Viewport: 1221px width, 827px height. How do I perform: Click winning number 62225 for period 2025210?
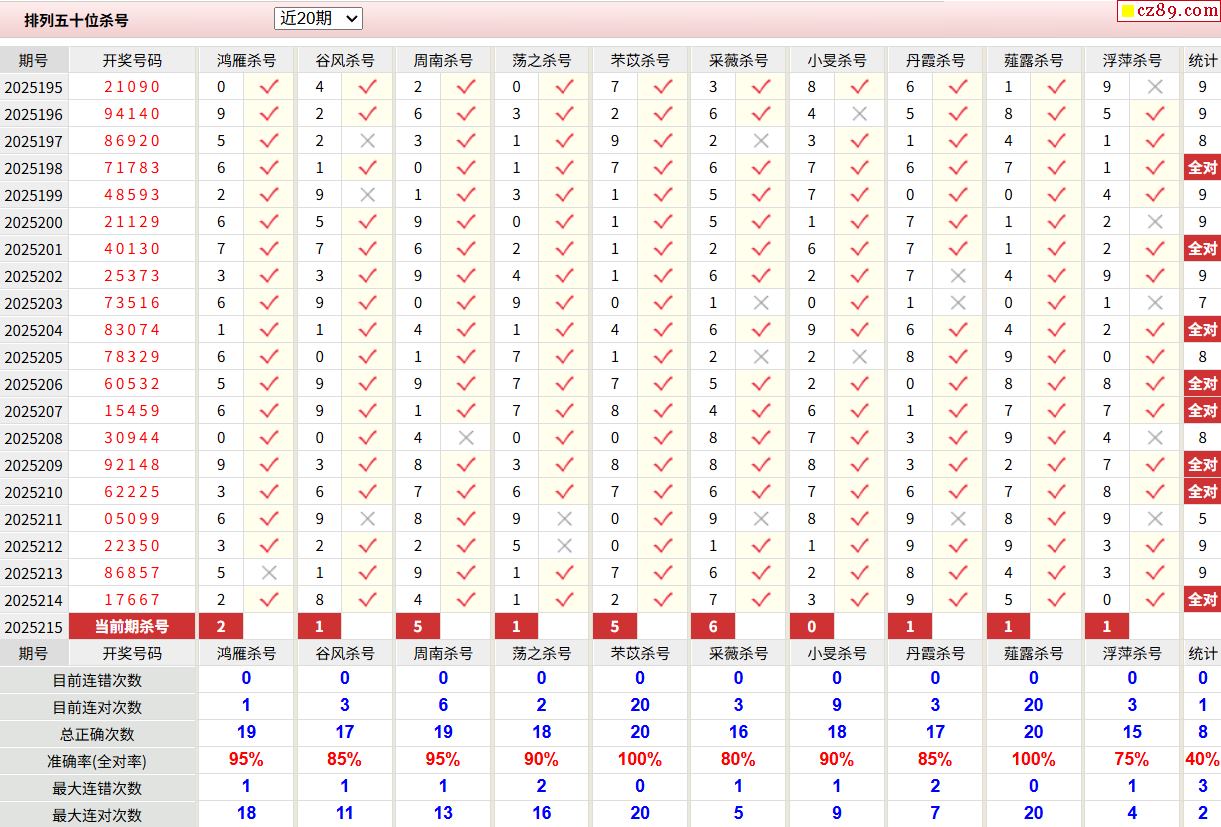pos(132,492)
